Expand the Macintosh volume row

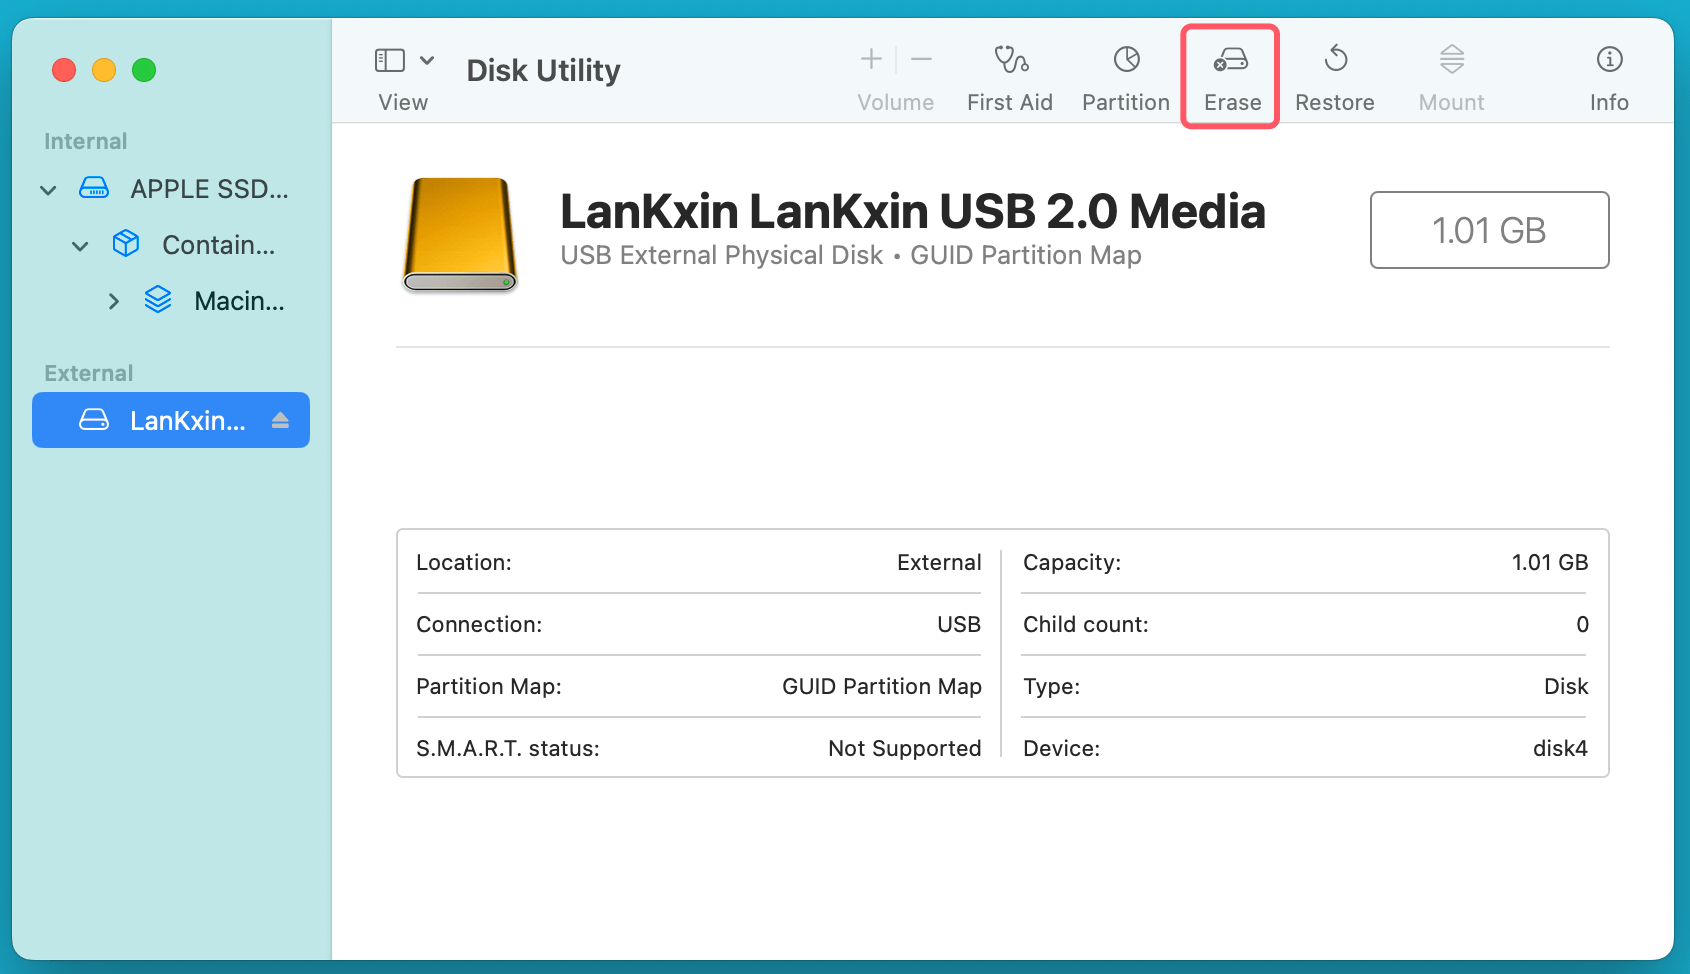click(x=113, y=301)
